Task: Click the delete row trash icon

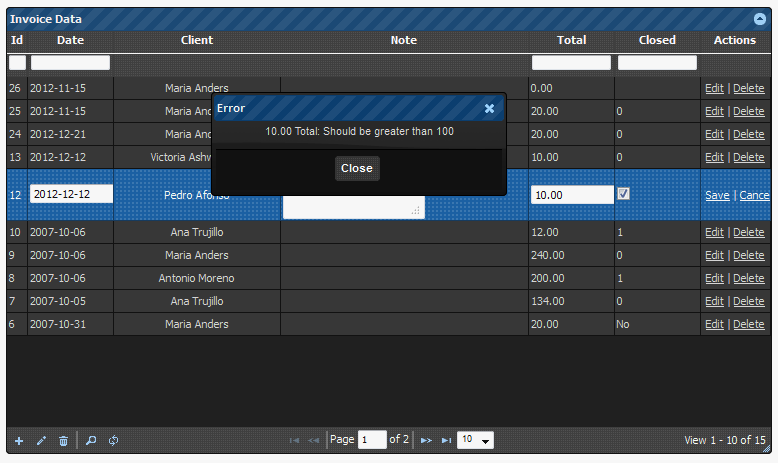Action: click(x=63, y=441)
